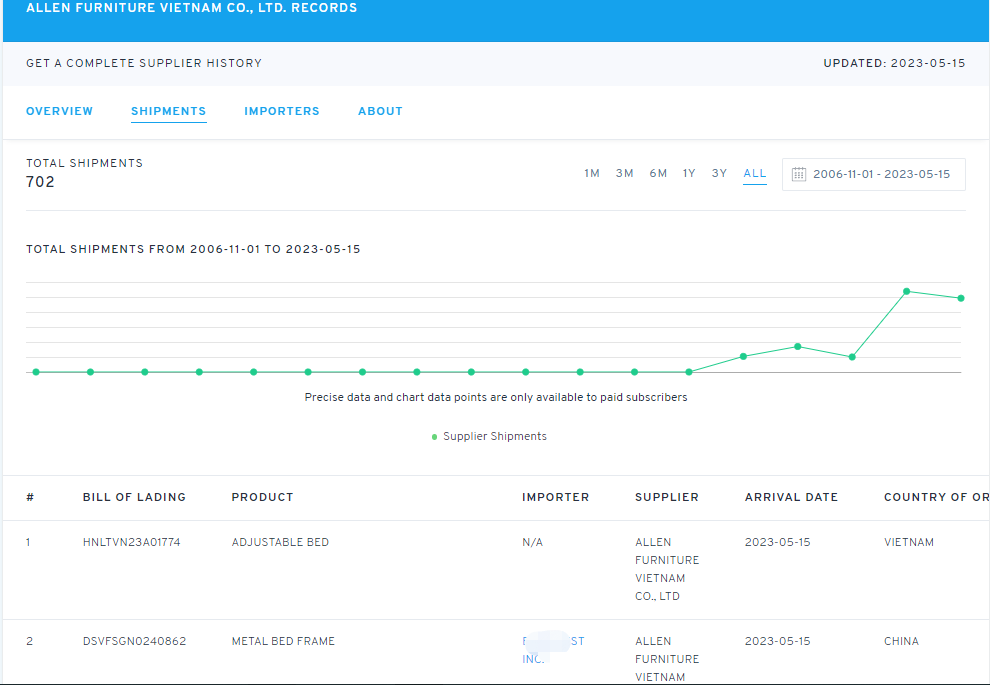Select the 1Y time range
The image size is (990, 685).
pyautogui.click(x=689, y=174)
